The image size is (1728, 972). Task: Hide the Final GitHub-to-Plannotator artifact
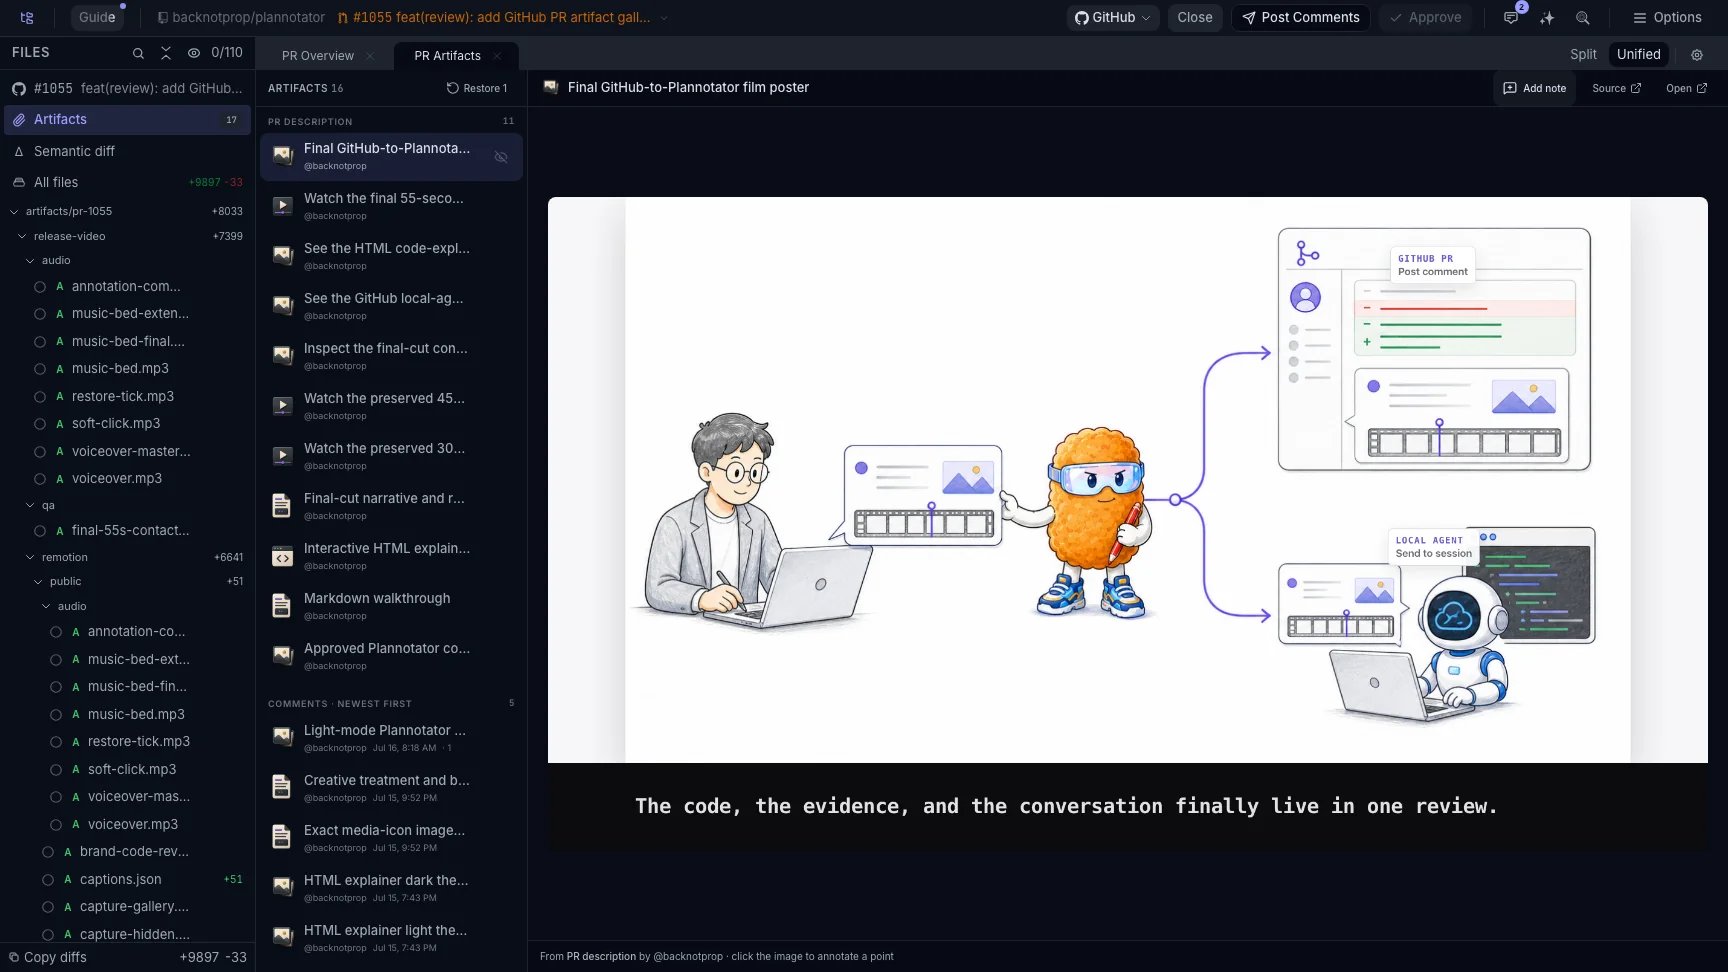pos(501,157)
